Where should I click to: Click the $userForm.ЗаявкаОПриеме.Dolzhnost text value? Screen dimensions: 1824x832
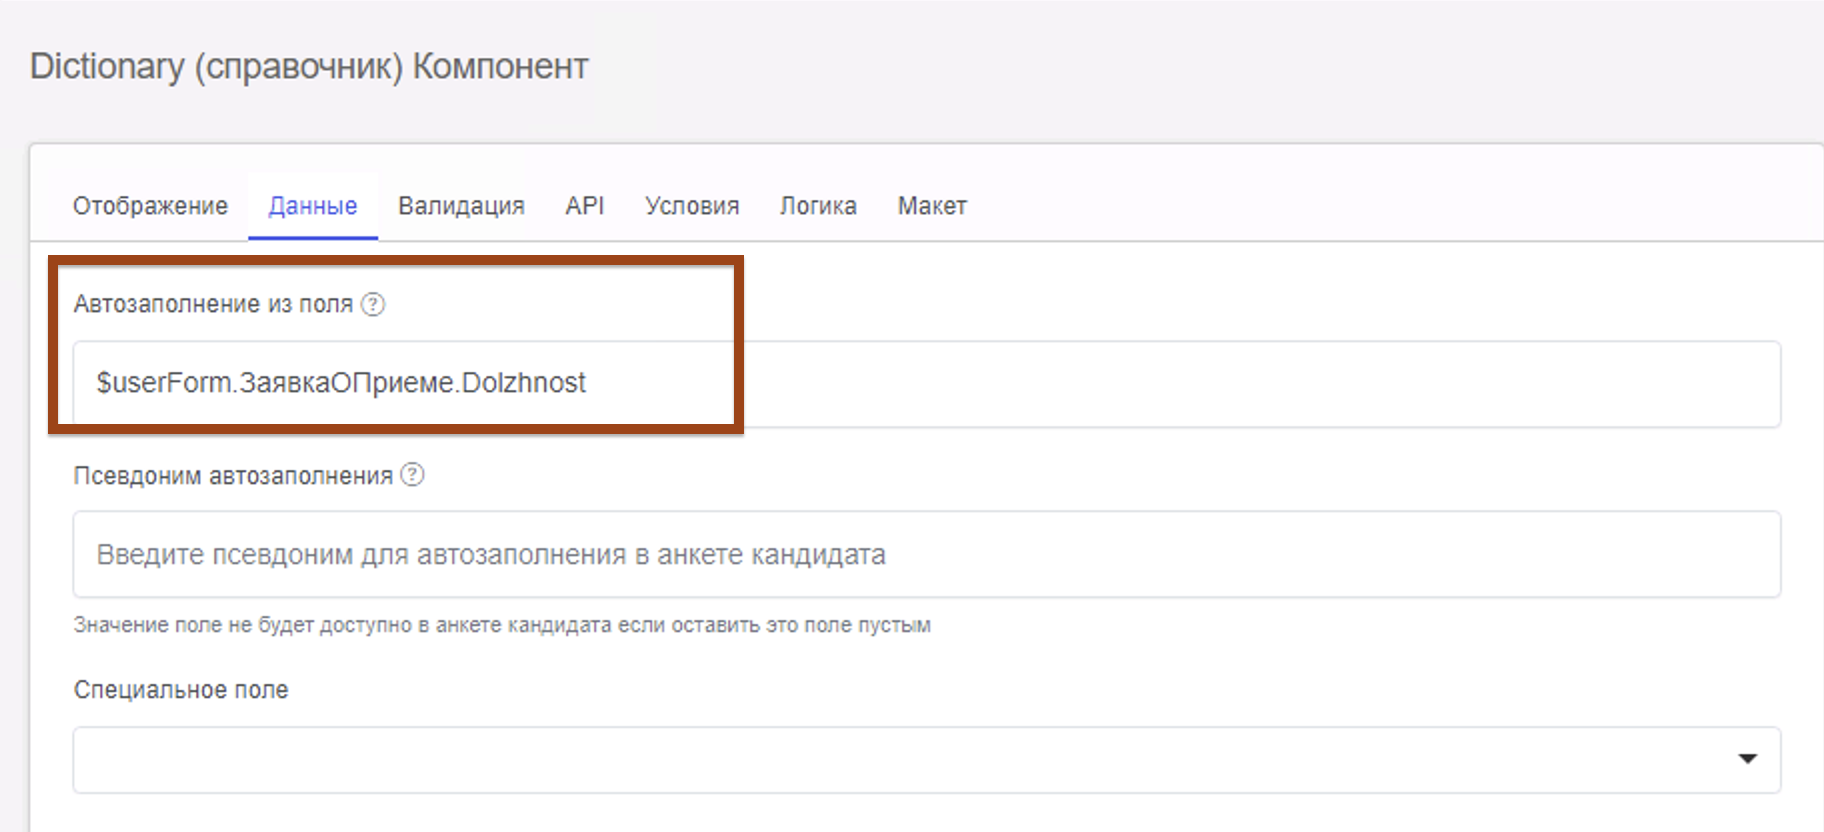click(x=341, y=383)
